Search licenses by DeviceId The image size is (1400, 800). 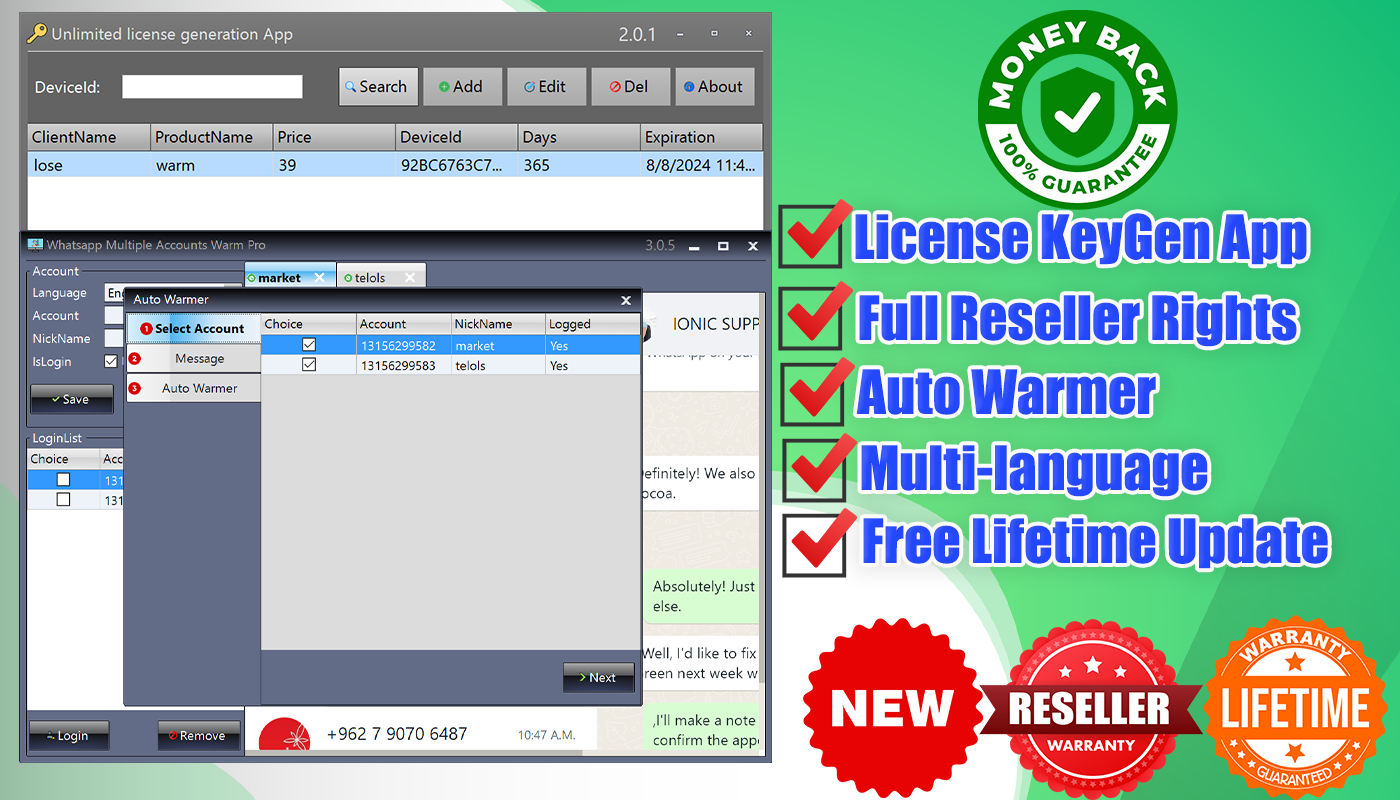click(379, 87)
